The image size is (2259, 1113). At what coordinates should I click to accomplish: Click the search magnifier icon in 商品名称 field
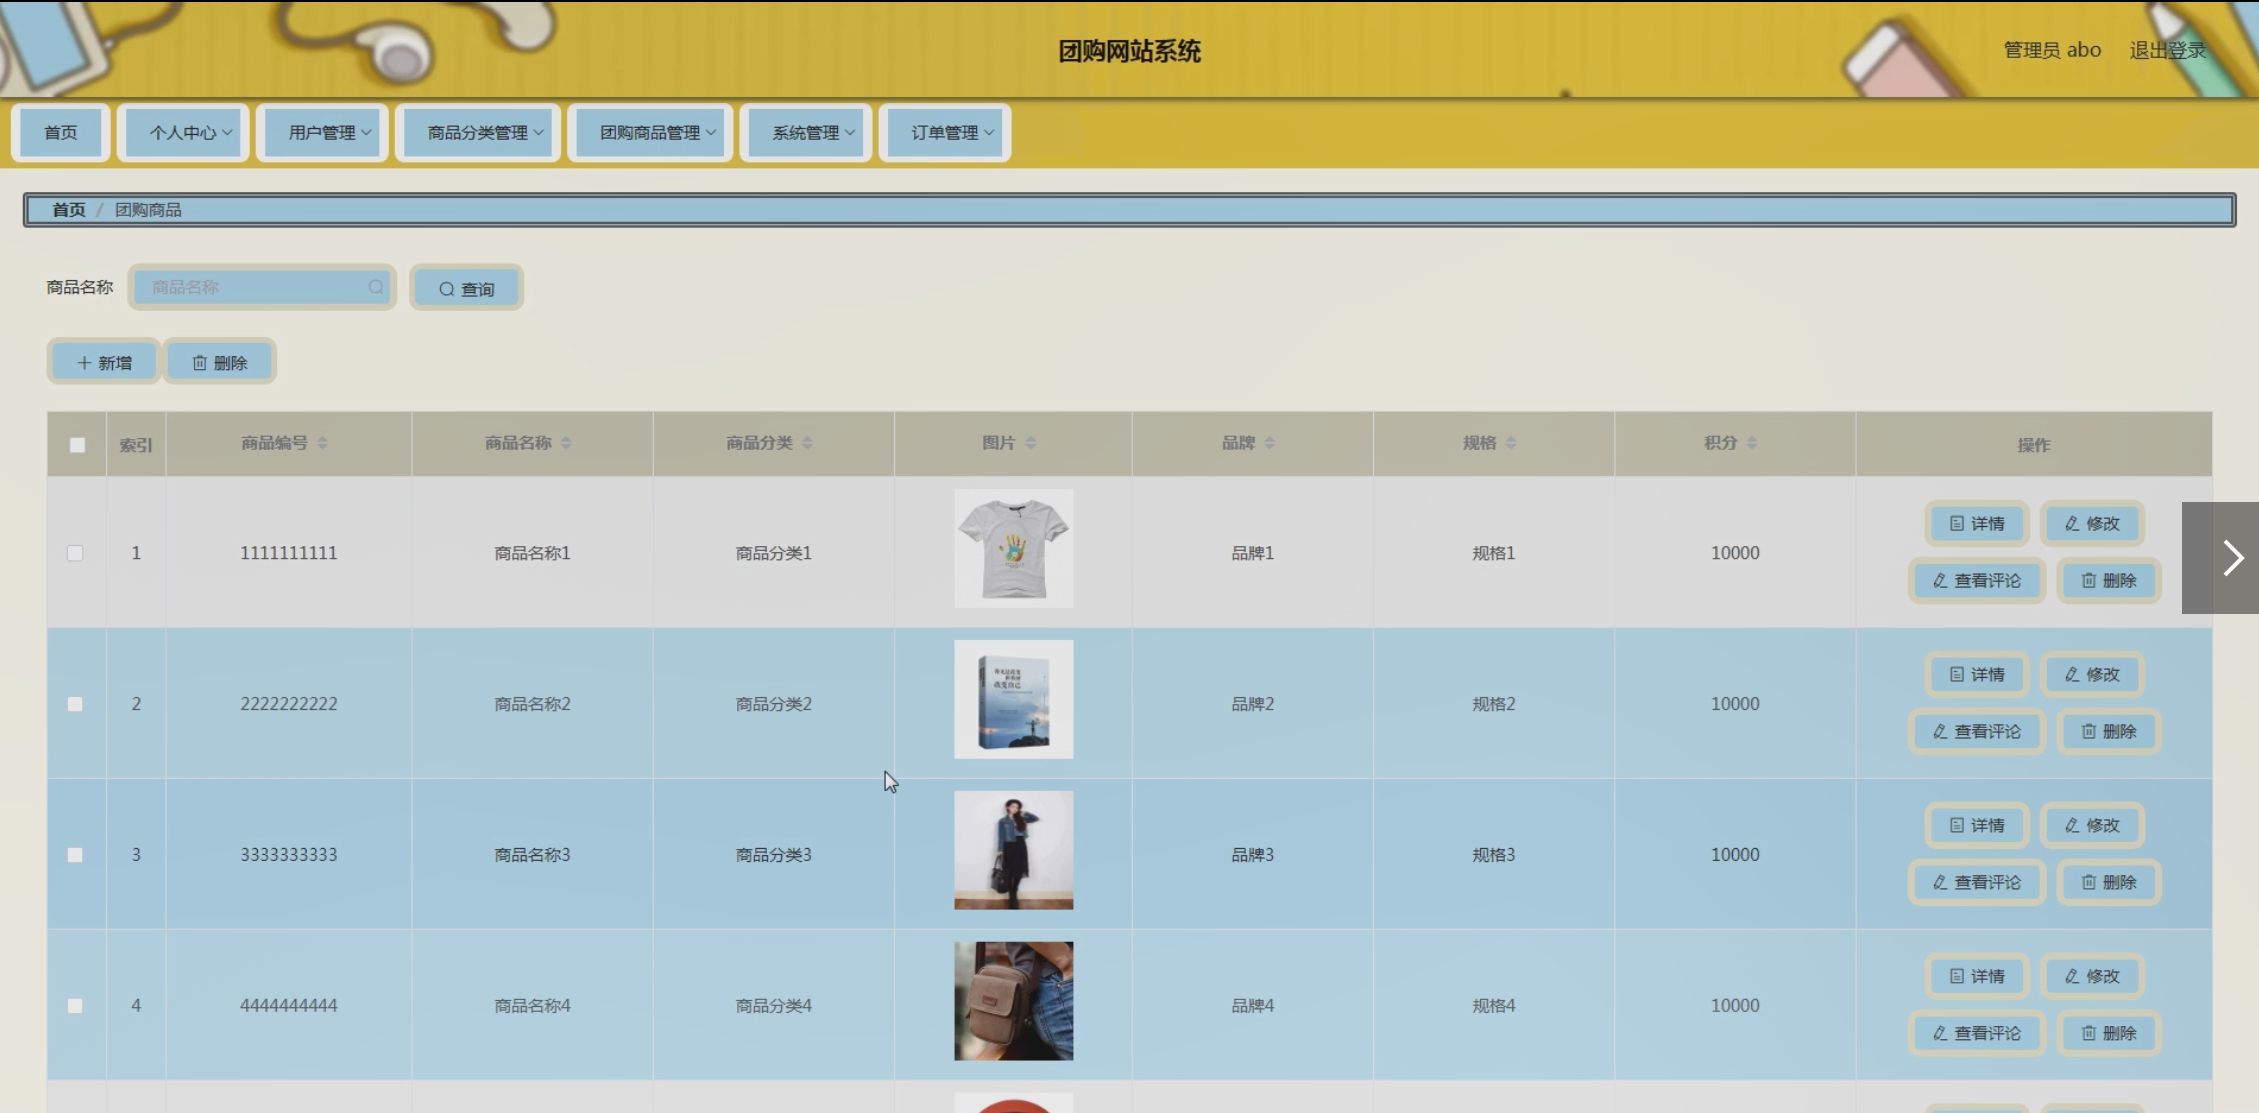375,287
